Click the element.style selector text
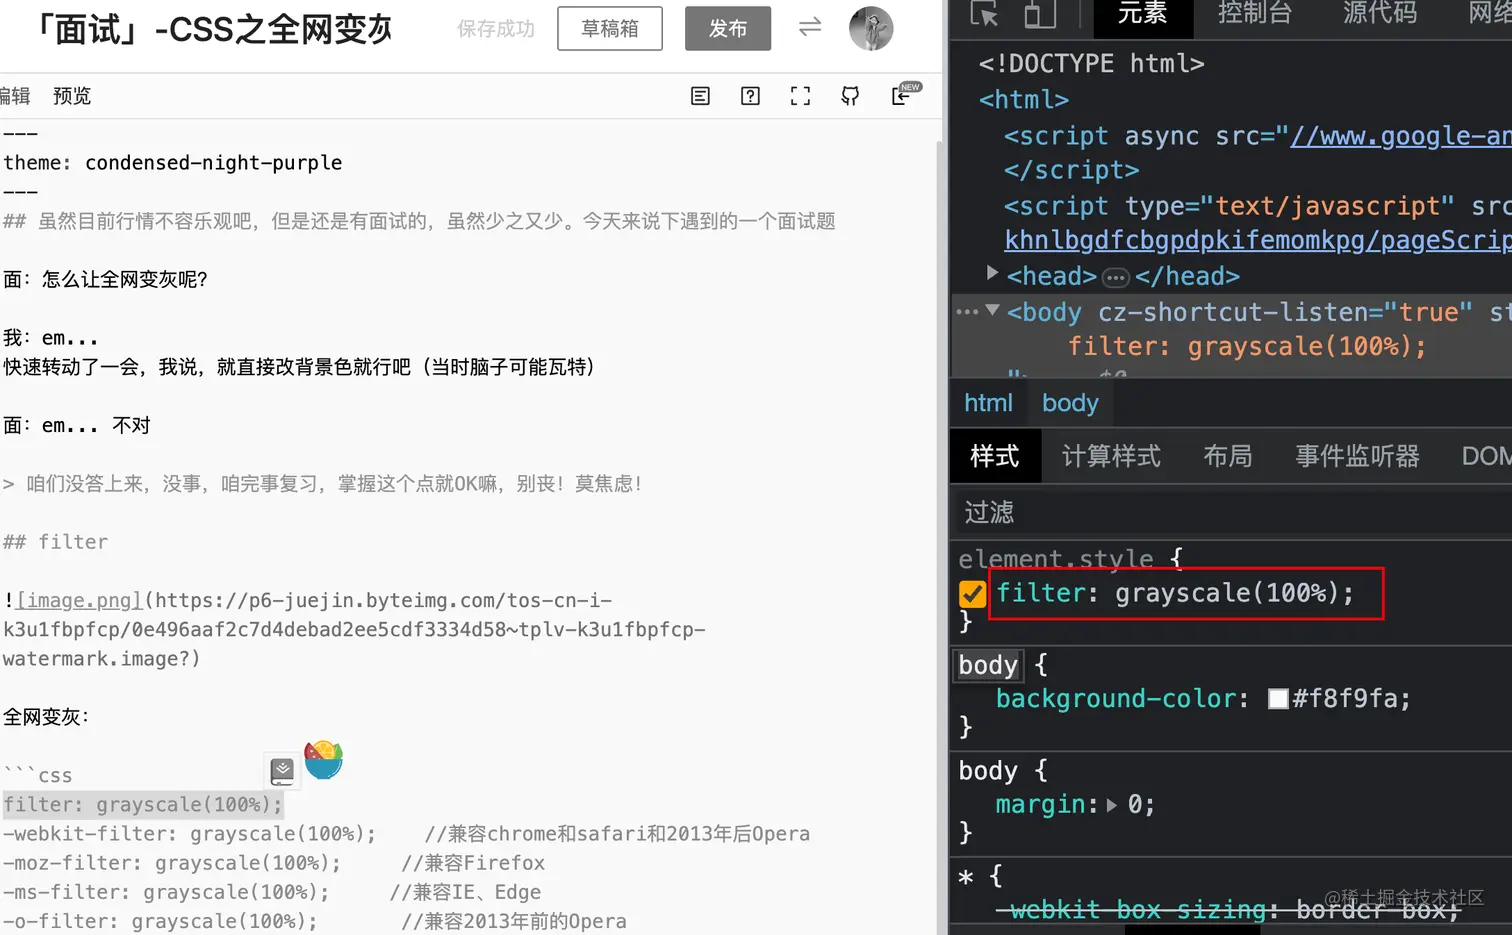The image size is (1512, 935). pos(1056,558)
